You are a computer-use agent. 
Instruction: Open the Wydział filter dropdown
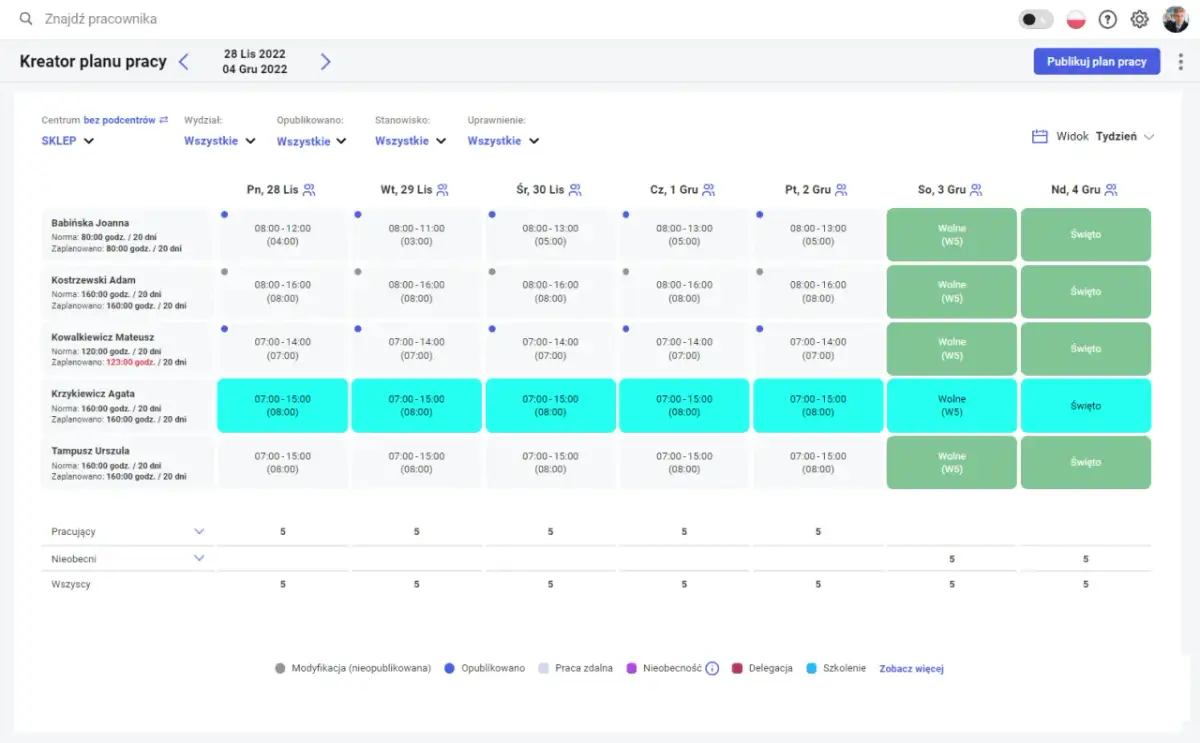click(219, 141)
